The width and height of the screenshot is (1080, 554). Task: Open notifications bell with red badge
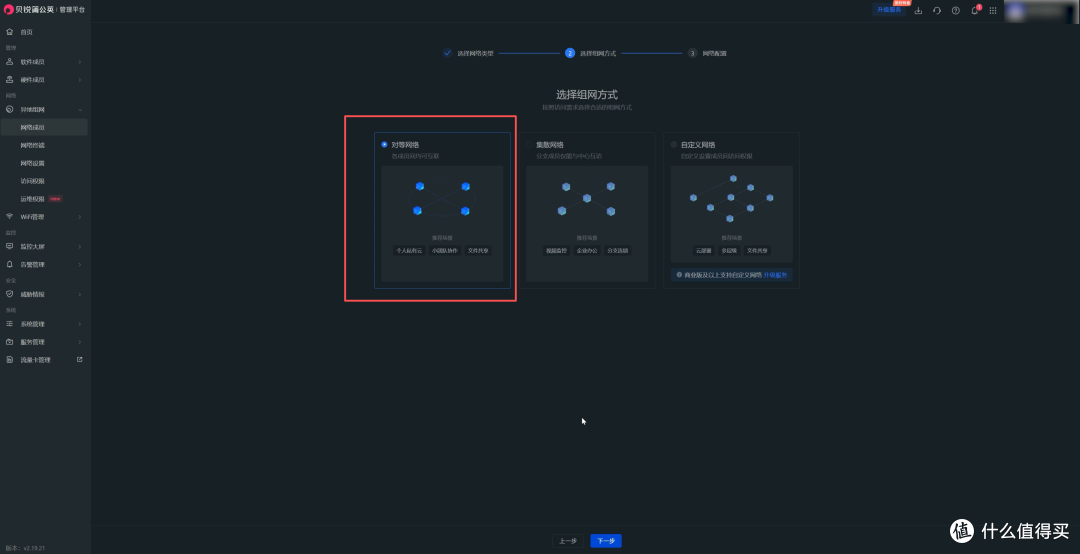point(975,10)
